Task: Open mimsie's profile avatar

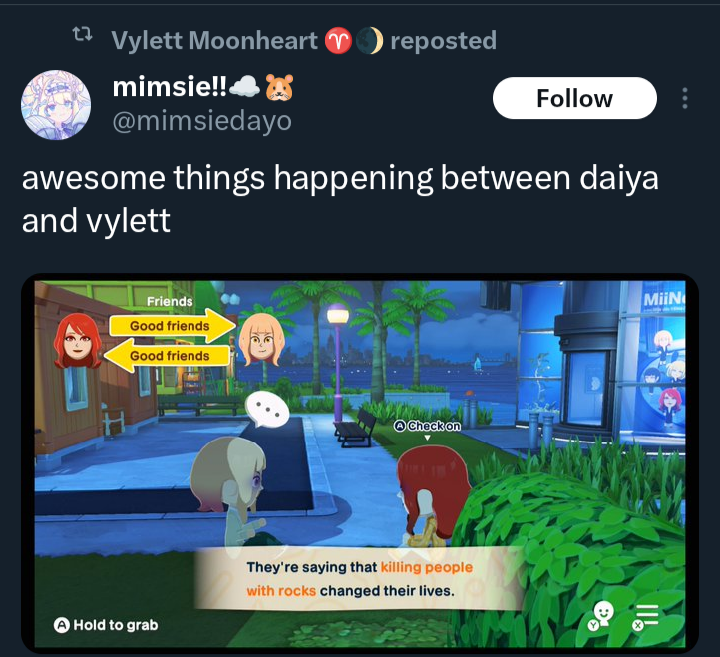Action: 56,105
